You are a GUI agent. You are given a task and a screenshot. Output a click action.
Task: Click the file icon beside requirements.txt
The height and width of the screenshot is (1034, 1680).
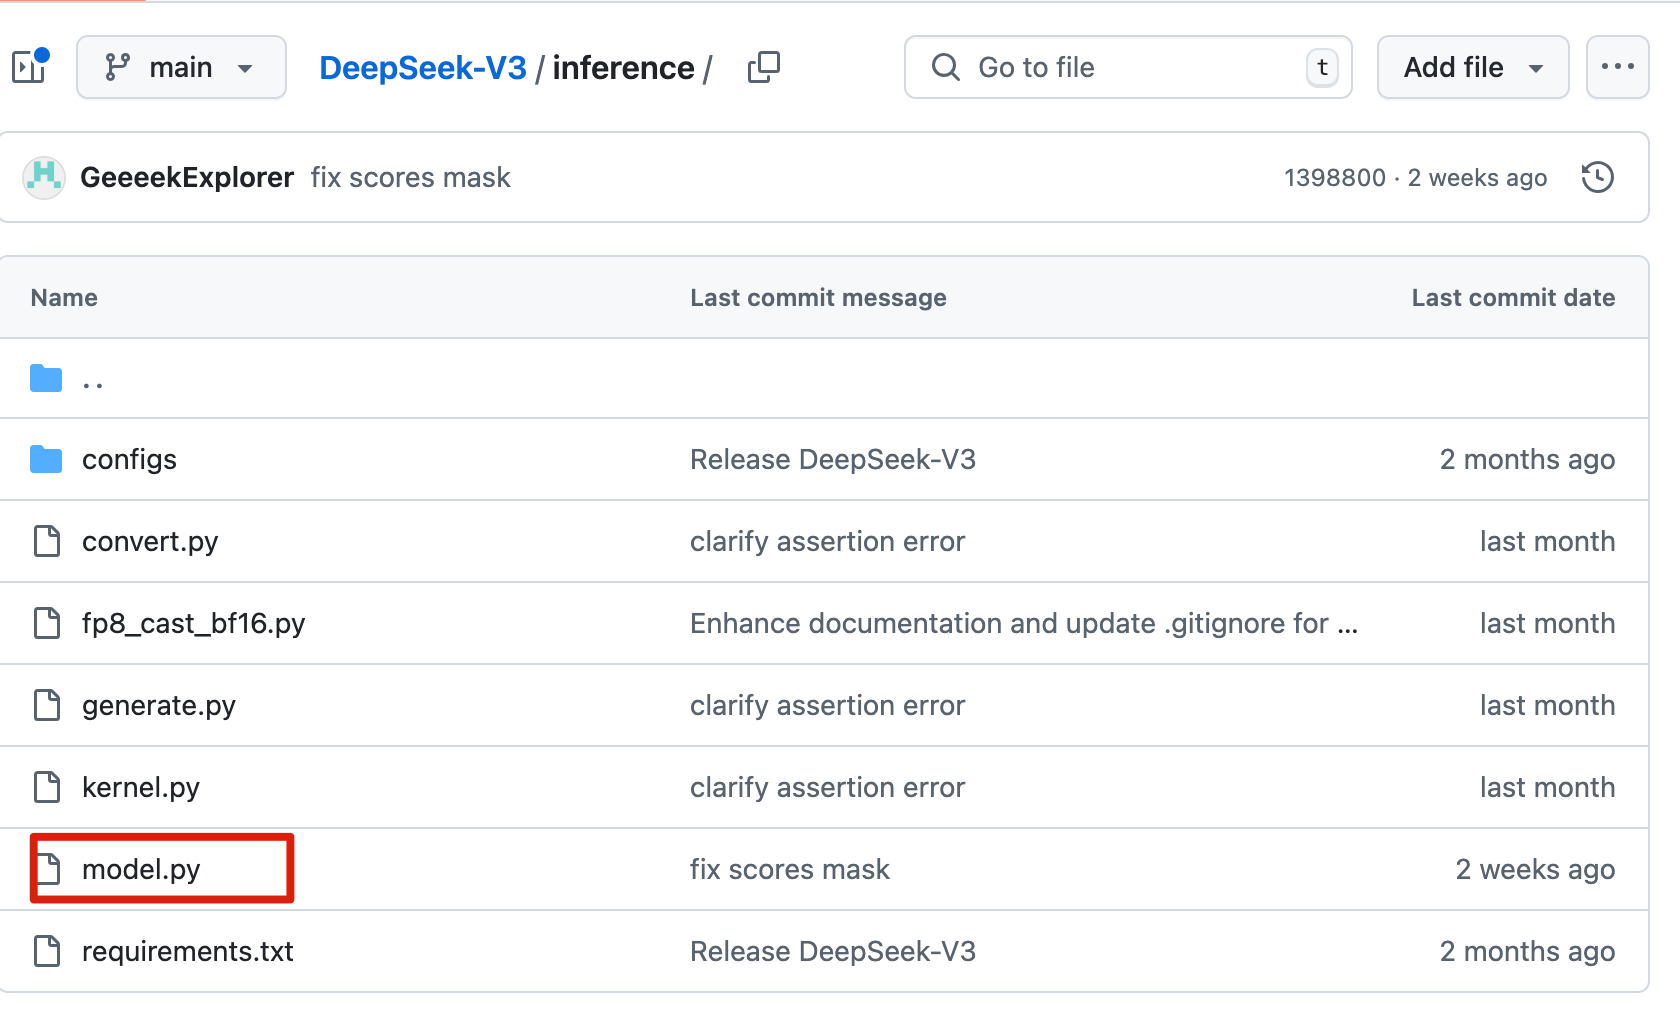click(x=47, y=951)
